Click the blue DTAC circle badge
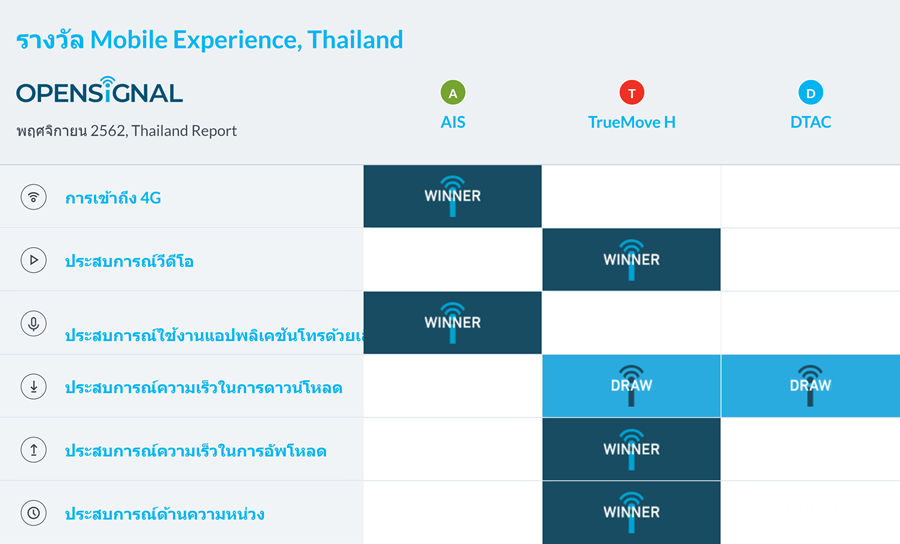The width and height of the screenshot is (900, 544). [x=810, y=93]
